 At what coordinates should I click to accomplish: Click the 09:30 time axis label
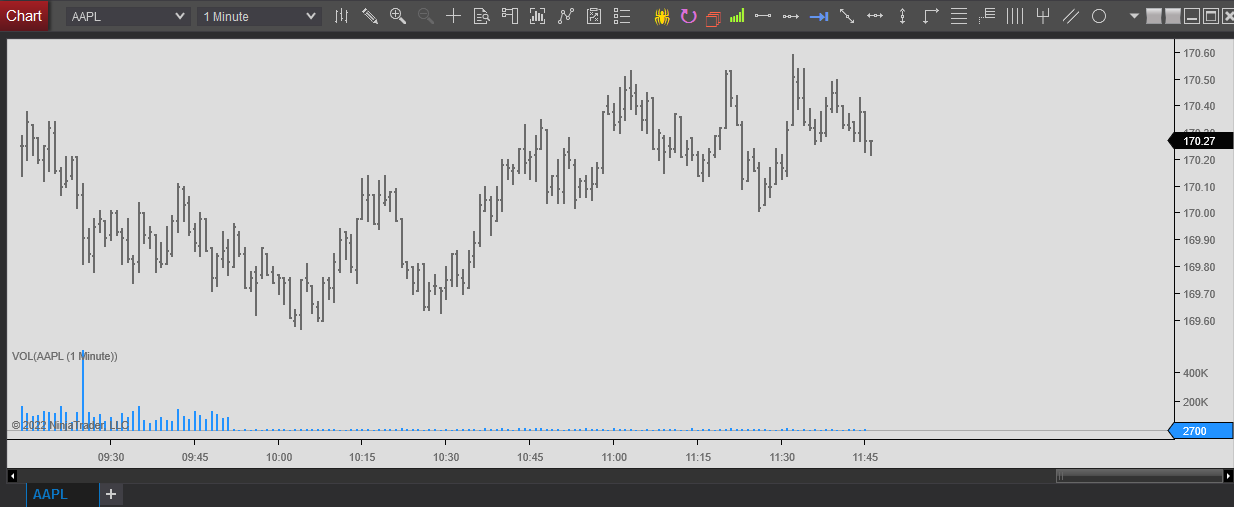pos(111,457)
